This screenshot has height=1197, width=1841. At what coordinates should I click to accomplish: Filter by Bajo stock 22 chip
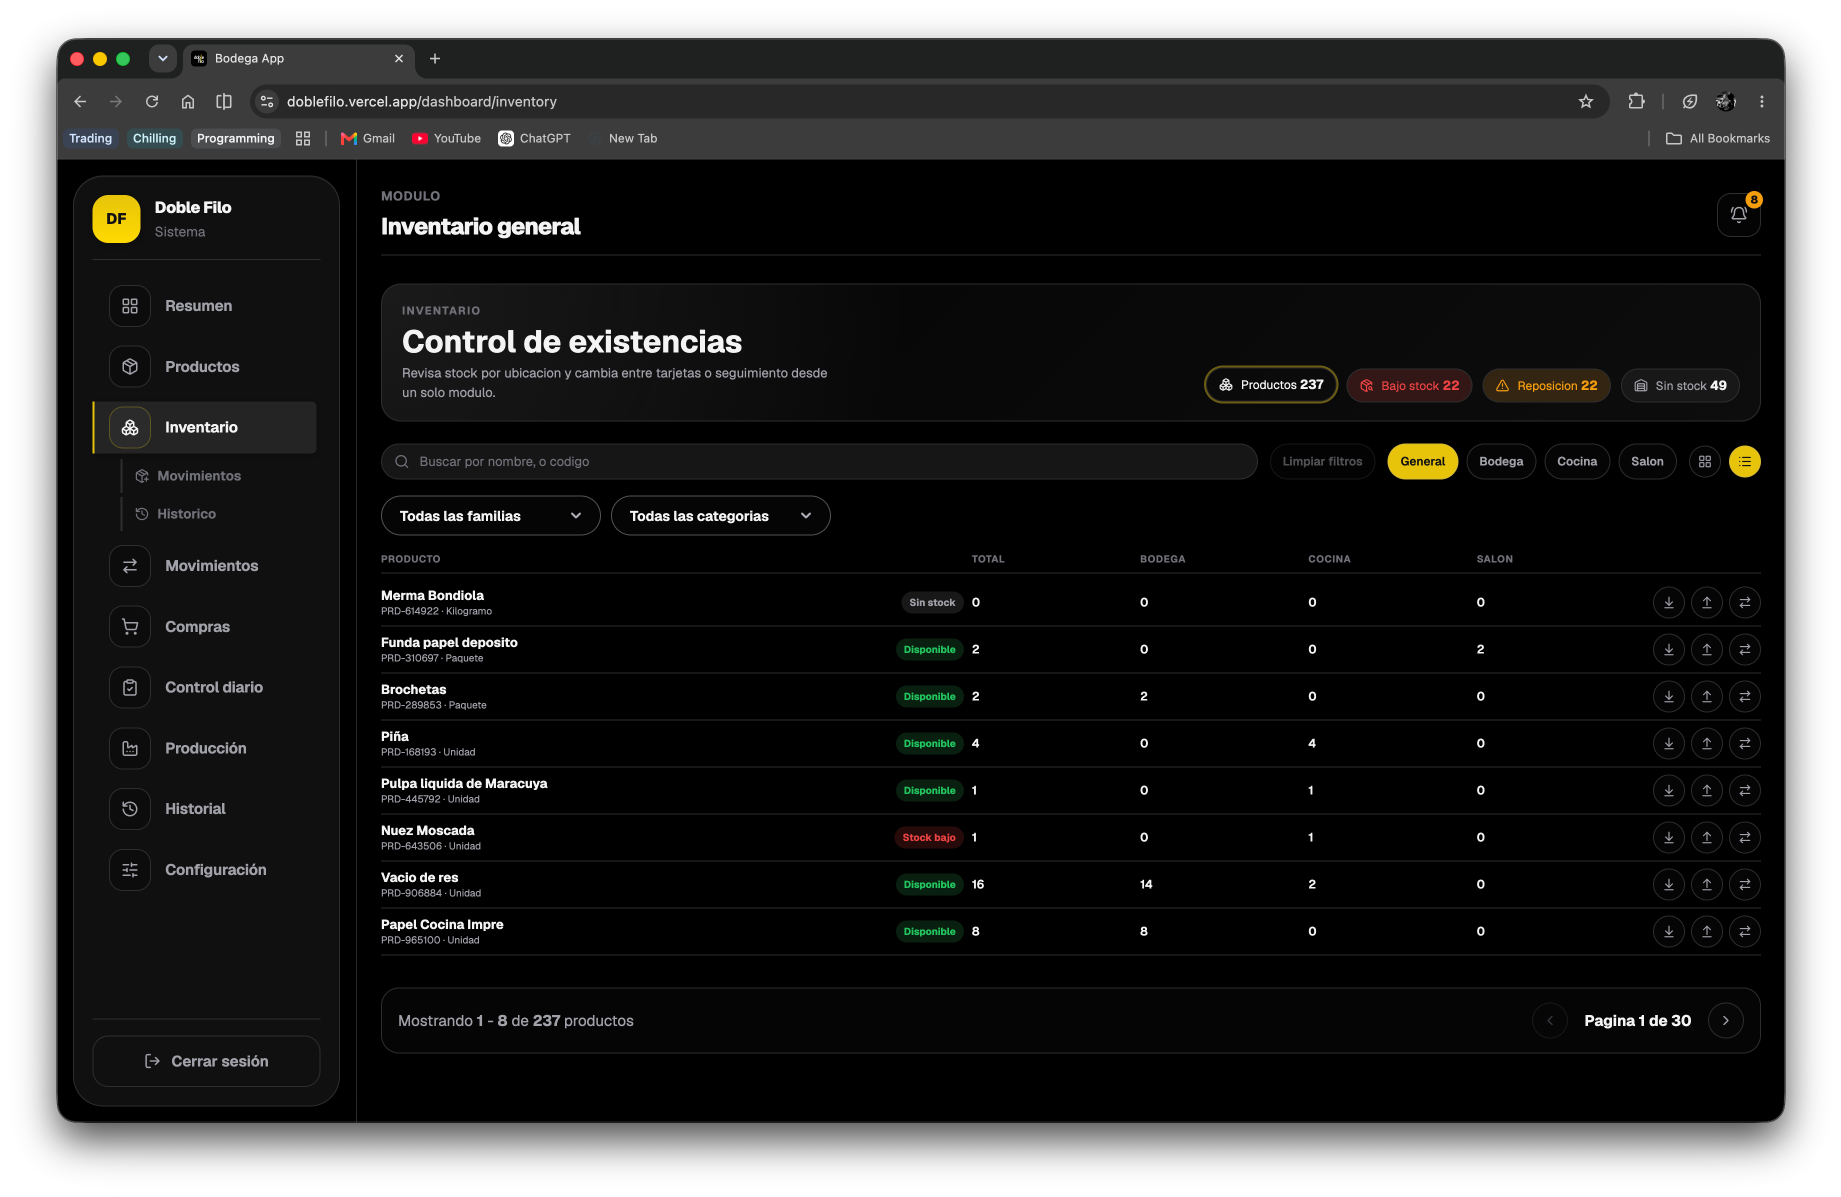(1409, 385)
